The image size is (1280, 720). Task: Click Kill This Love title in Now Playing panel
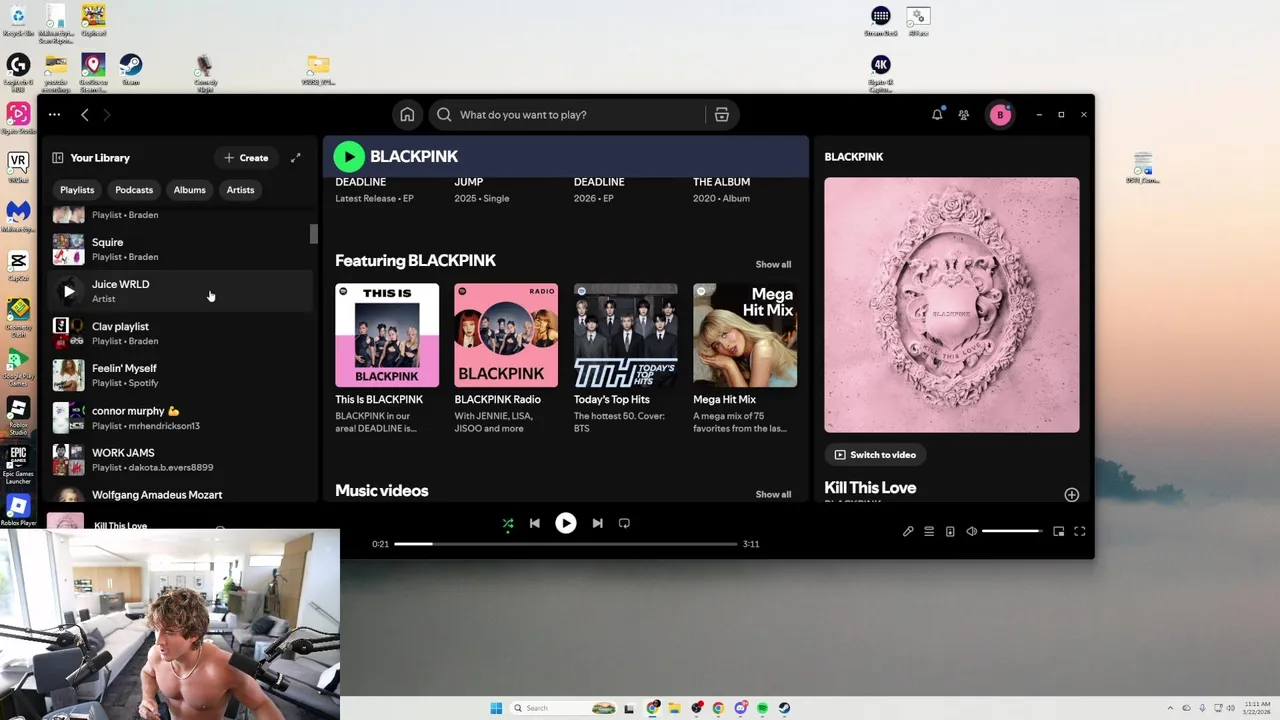pos(870,488)
